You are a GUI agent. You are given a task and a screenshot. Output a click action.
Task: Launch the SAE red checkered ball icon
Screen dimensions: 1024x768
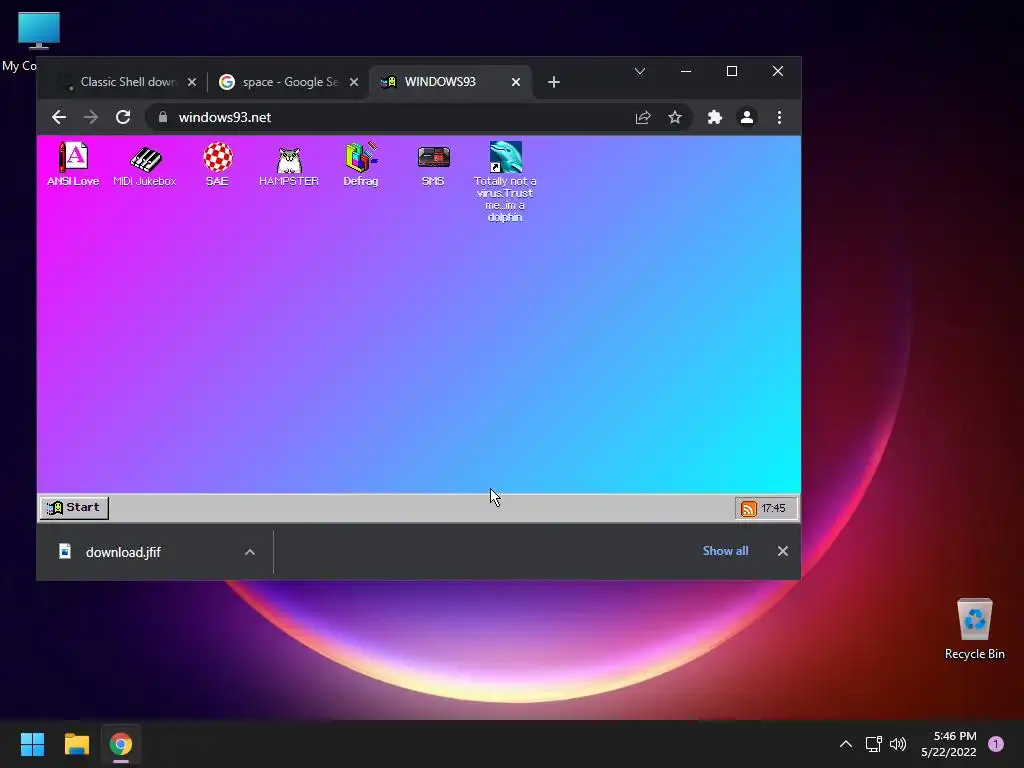[217, 164]
